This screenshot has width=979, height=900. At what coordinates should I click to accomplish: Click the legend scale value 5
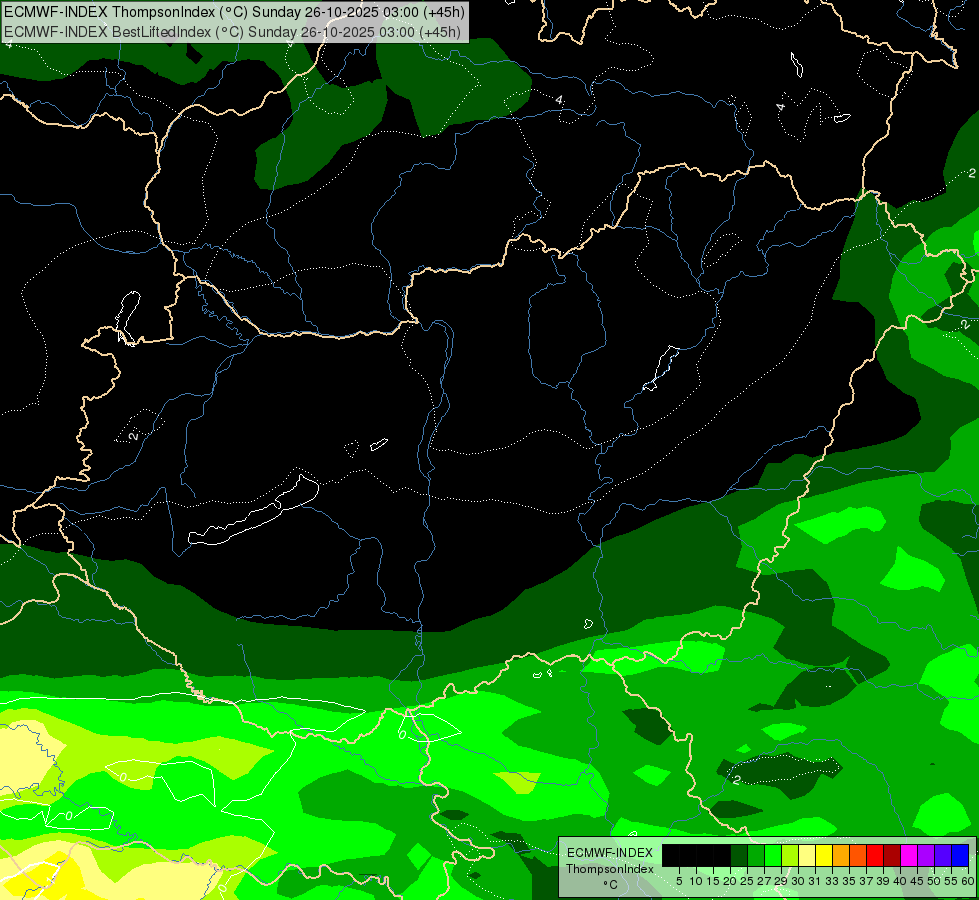click(679, 881)
